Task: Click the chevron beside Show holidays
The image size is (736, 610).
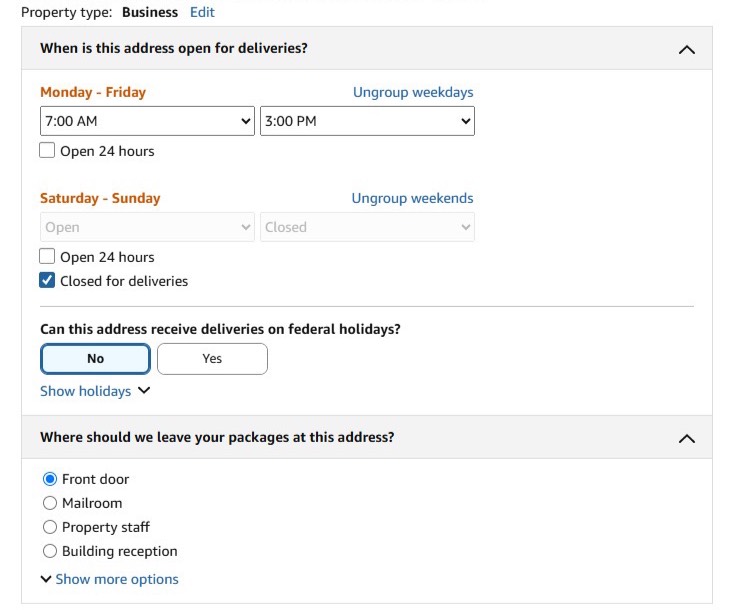Action: pos(144,391)
